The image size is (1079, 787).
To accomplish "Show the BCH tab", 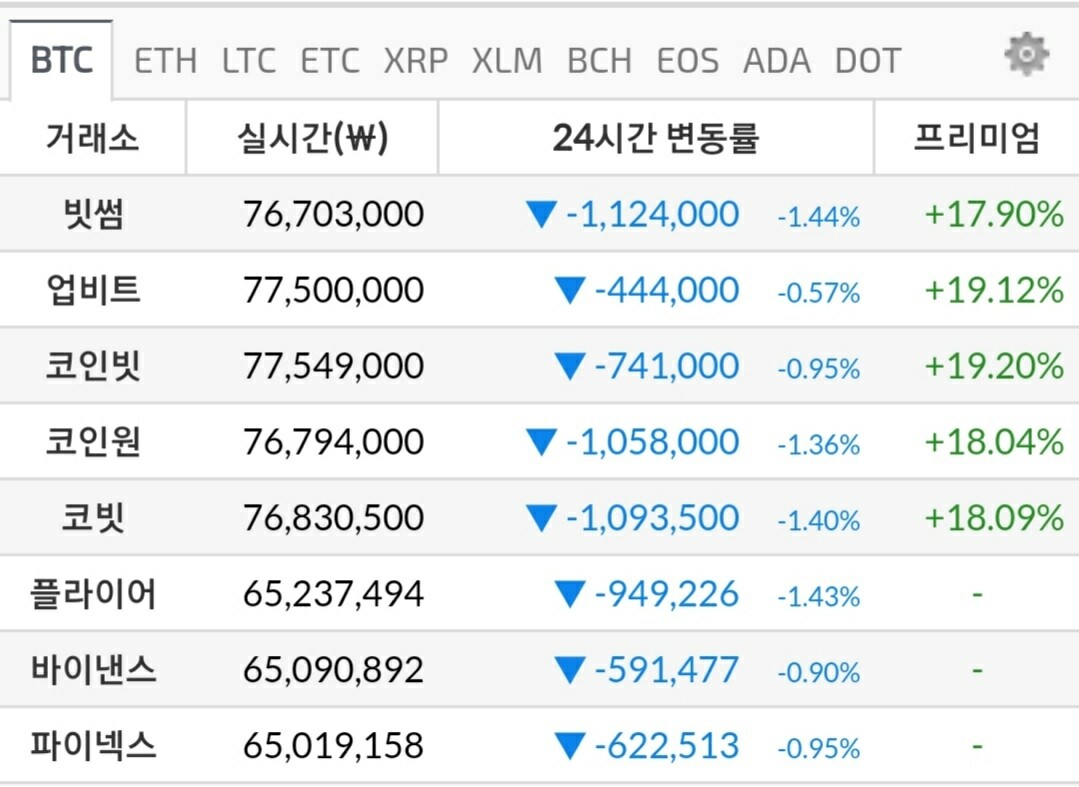I will (599, 61).
